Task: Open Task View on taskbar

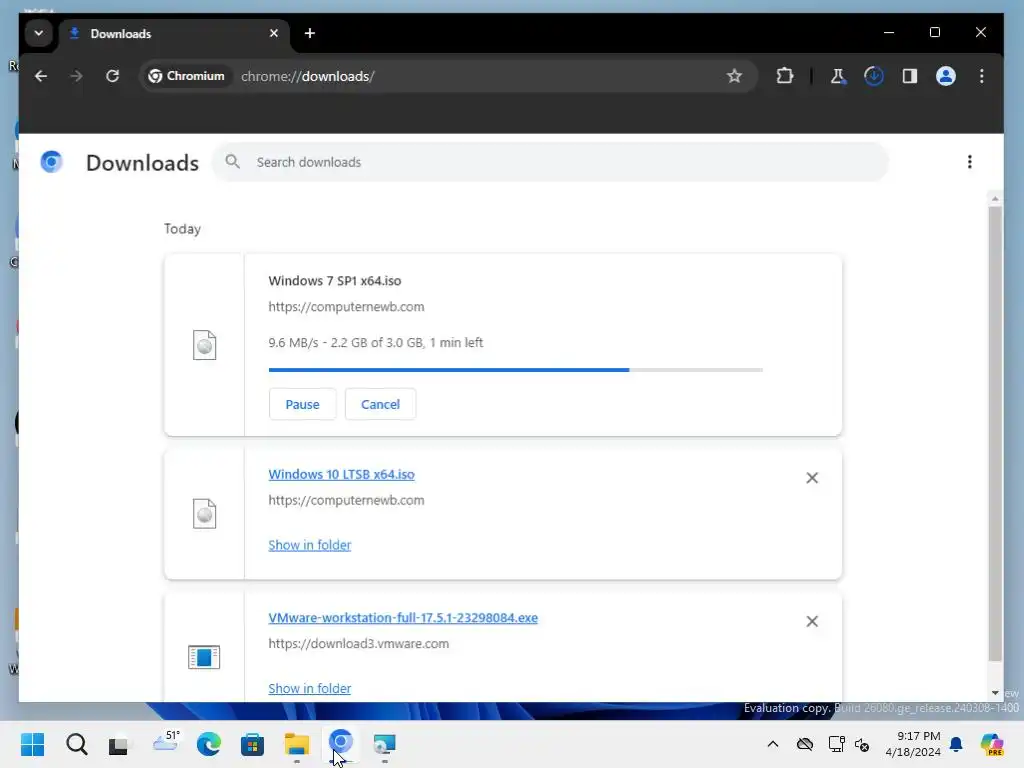Action: click(118, 745)
